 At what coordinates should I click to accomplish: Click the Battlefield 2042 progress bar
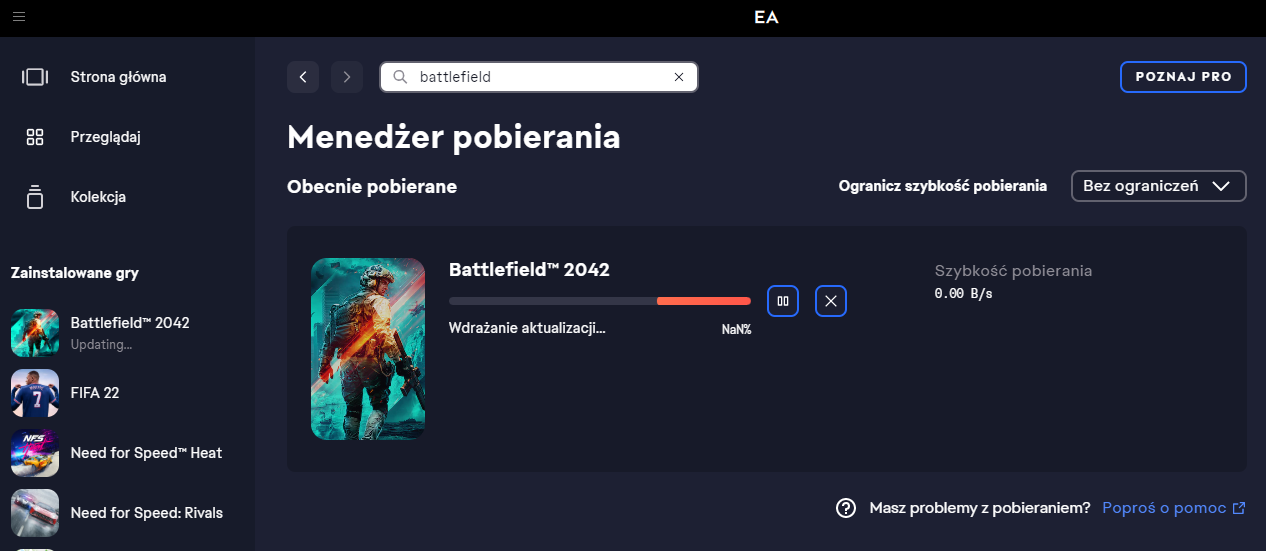tap(599, 301)
